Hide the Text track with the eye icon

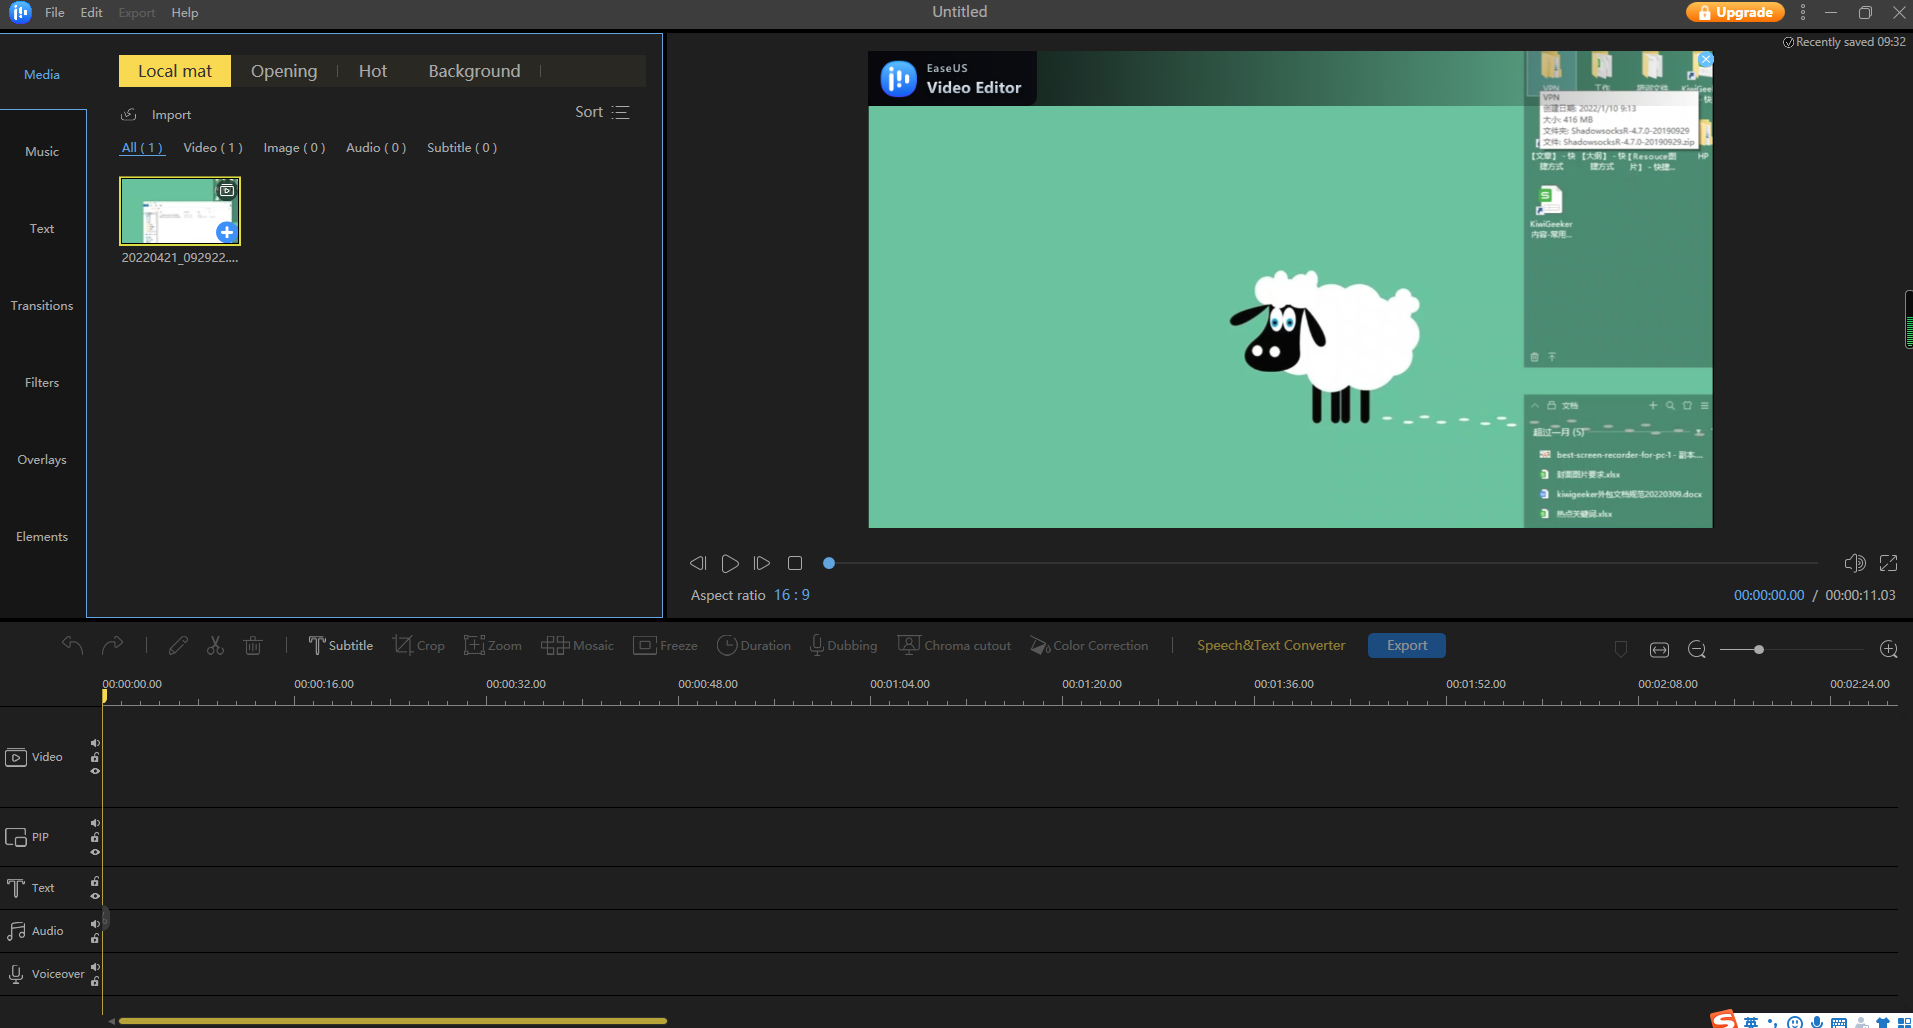point(95,896)
